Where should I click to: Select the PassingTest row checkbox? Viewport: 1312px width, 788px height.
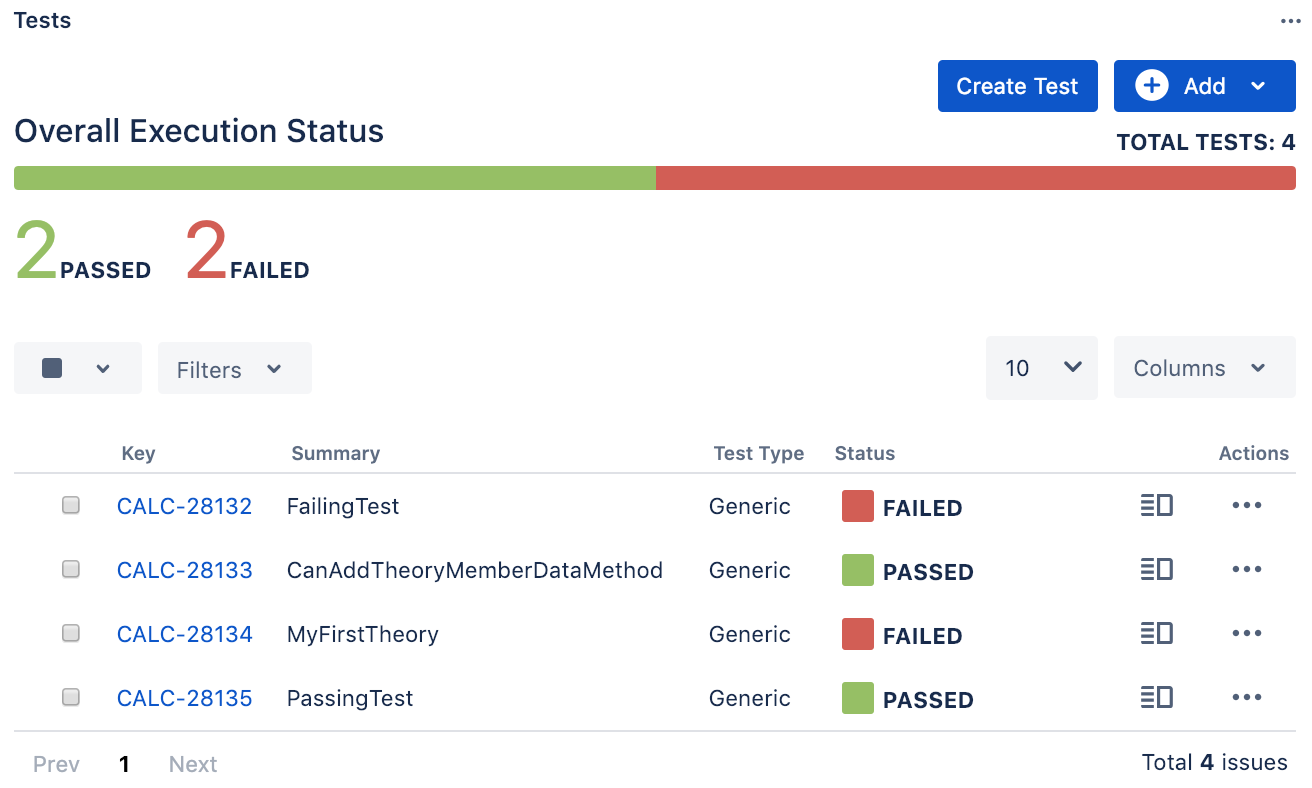[x=71, y=698]
